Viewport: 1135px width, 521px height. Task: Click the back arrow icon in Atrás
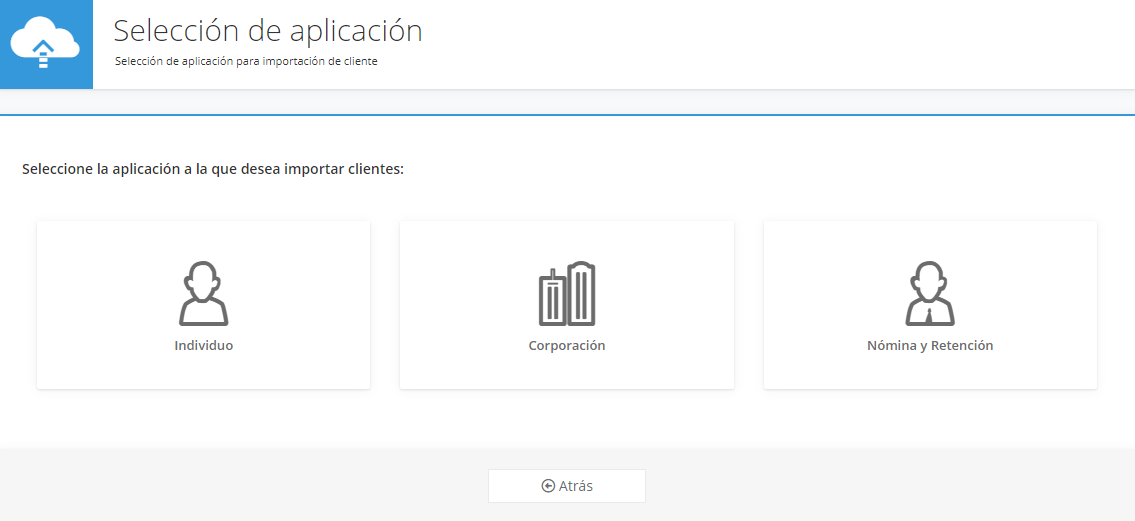(548, 486)
